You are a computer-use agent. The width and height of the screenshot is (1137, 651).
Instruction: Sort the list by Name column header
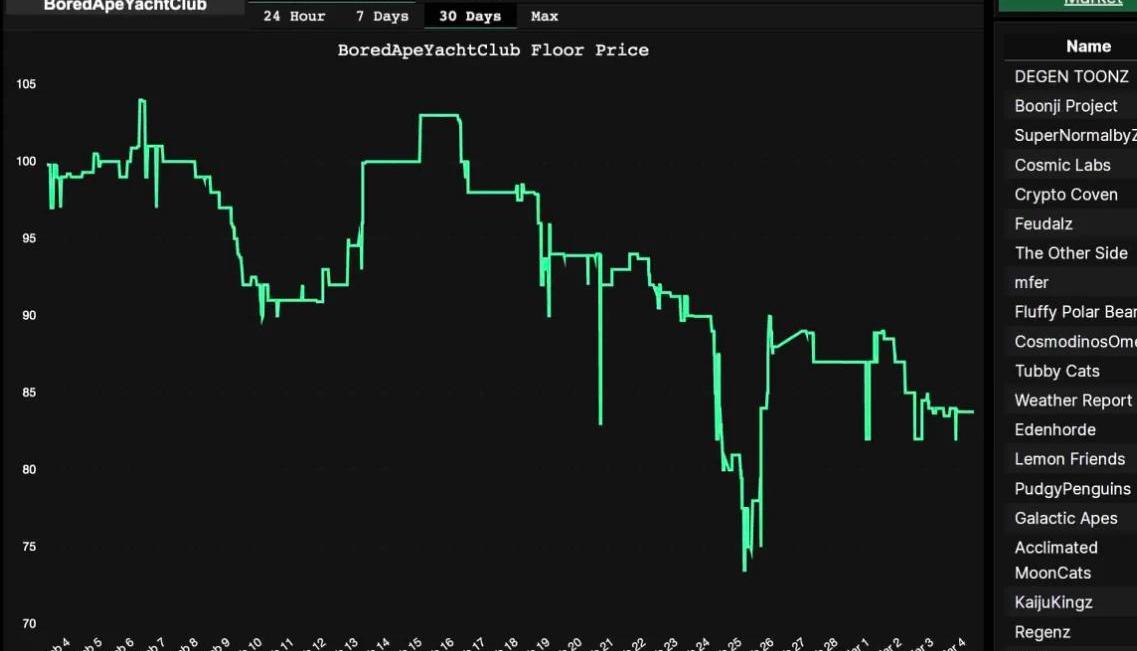pos(1088,46)
